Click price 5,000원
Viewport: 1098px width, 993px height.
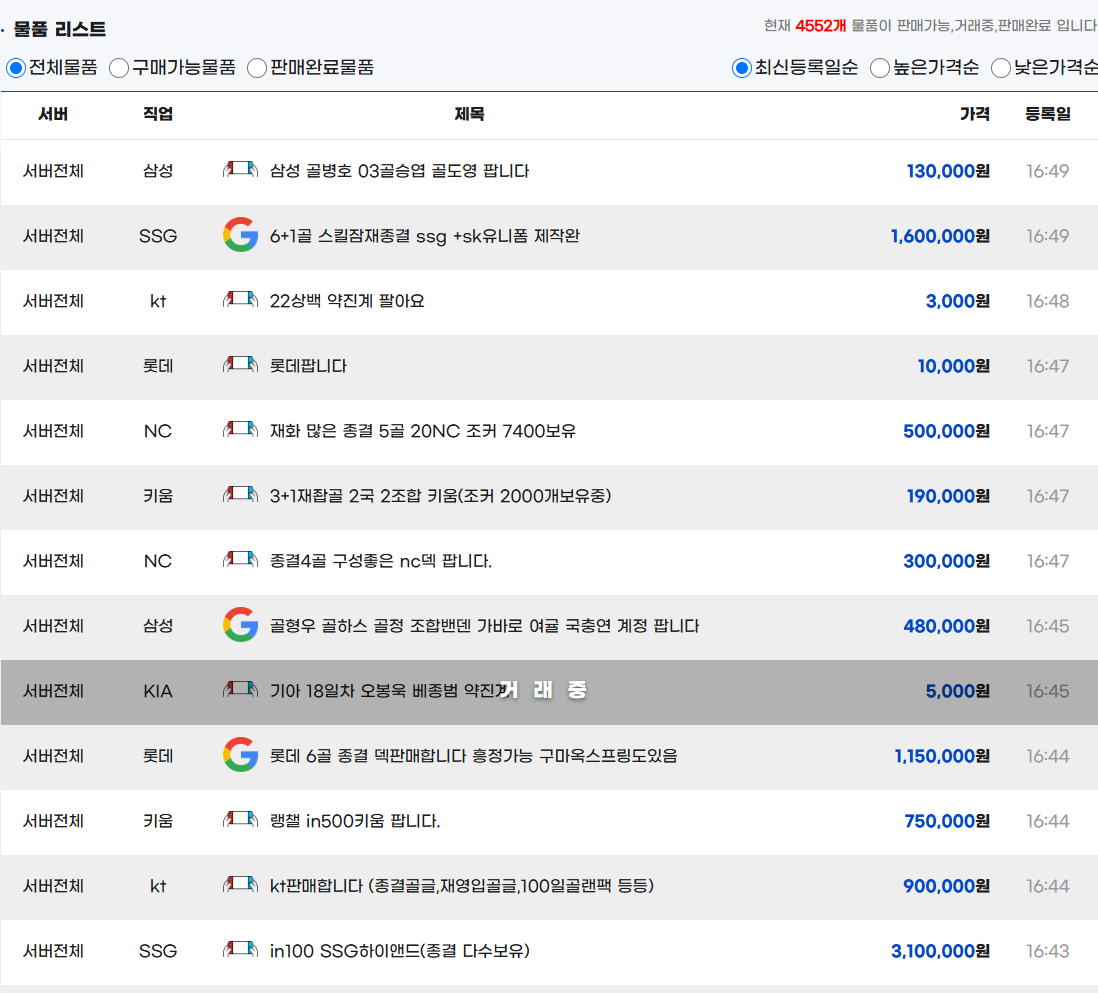pyautogui.click(x=958, y=691)
